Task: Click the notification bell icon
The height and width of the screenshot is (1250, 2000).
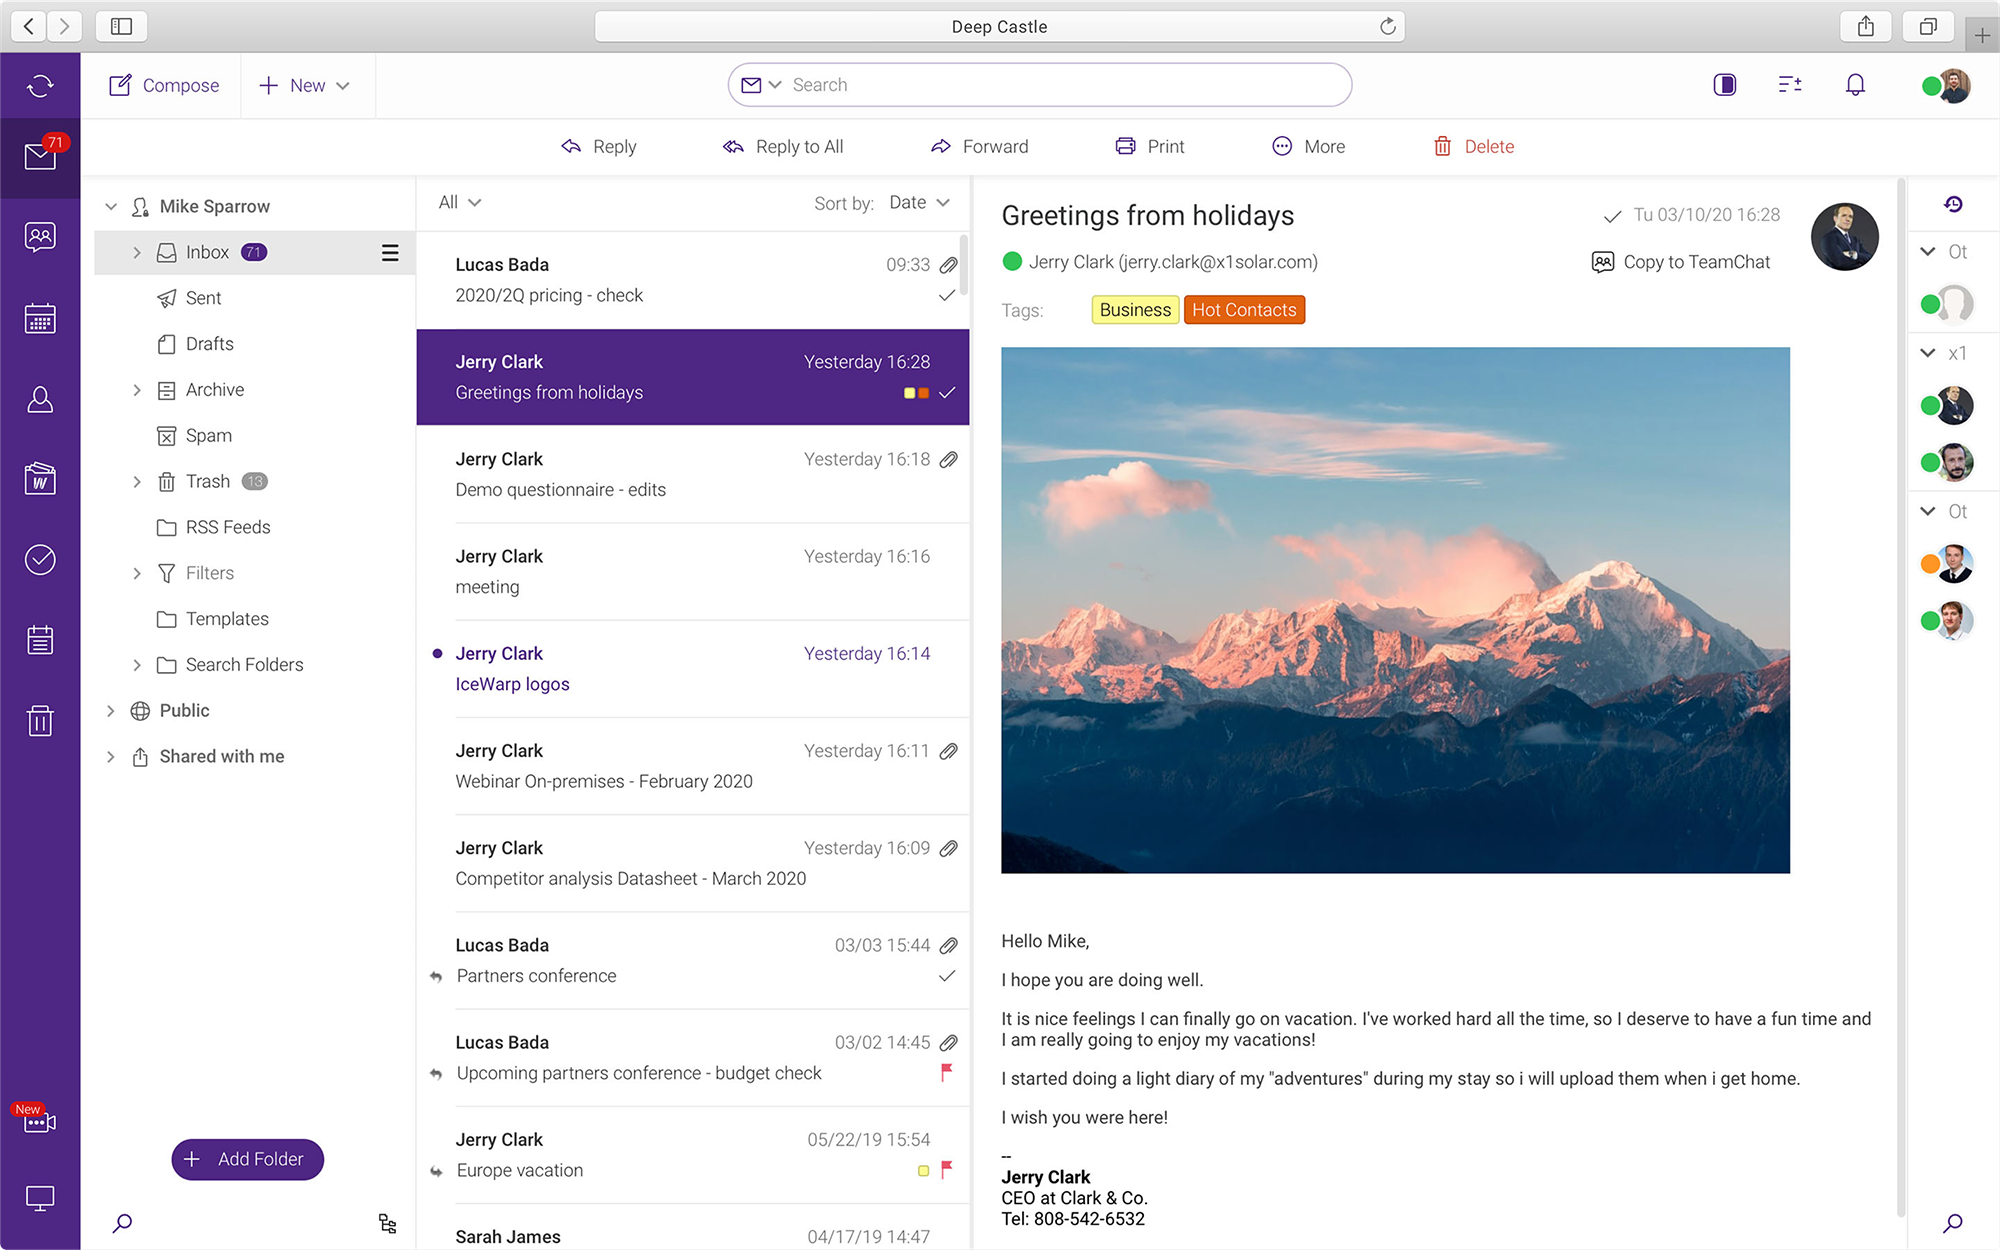Action: click(1856, 85)
